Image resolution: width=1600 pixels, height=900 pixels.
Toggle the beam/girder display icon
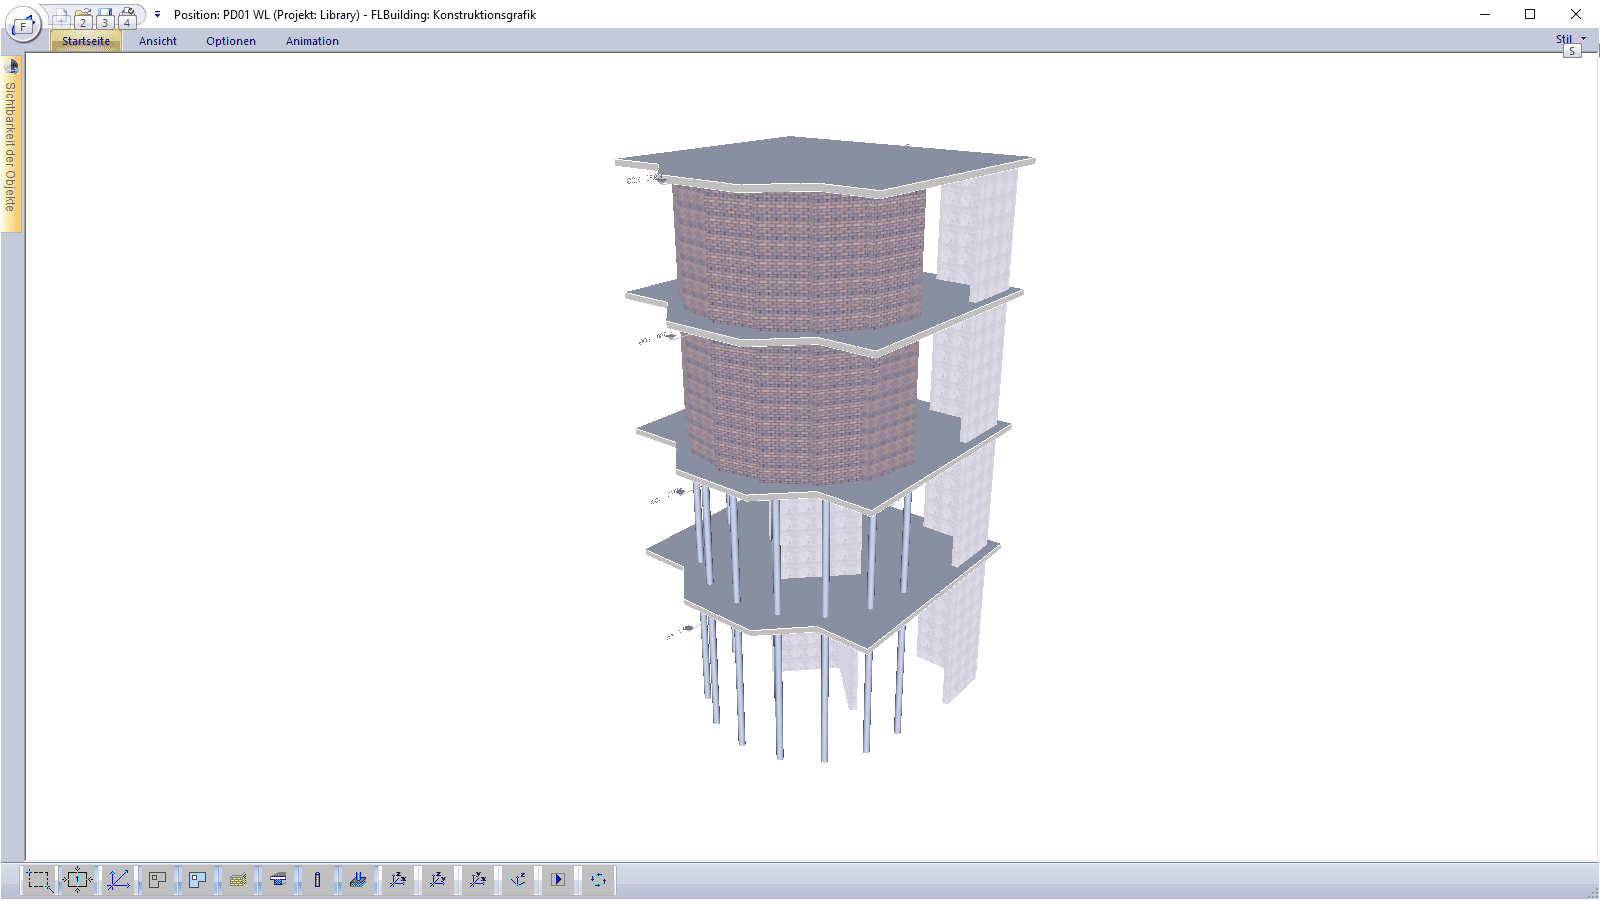278,880
